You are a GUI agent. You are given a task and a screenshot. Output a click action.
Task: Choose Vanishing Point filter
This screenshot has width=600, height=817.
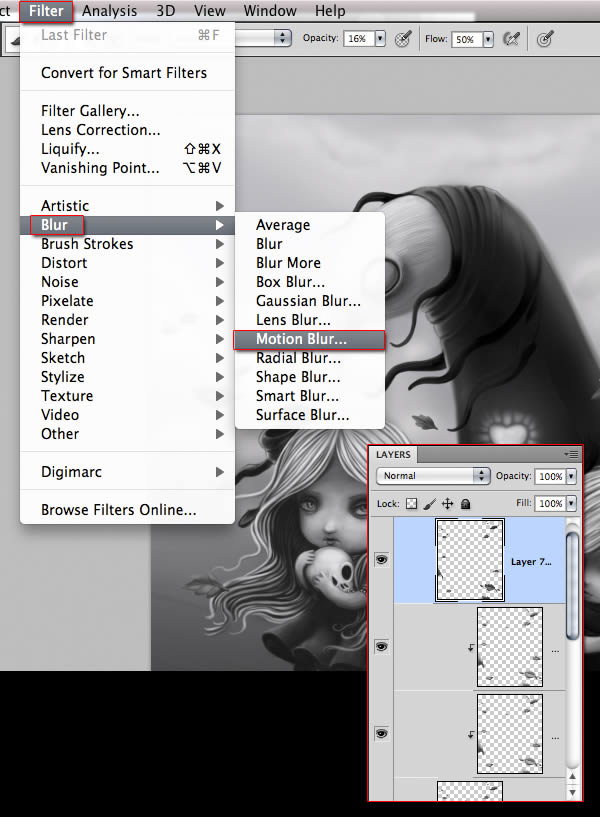(127, 168)
